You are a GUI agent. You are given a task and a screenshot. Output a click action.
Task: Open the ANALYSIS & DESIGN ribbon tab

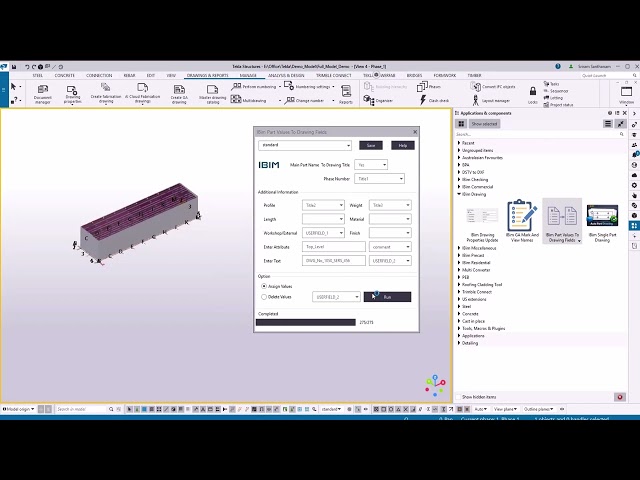click(x=286, y=76)
